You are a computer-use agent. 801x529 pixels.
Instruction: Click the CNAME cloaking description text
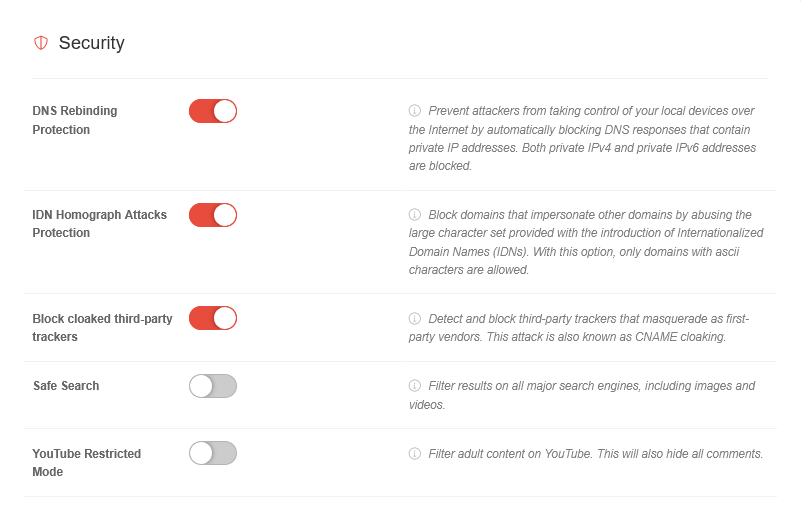pyautogui.click(x=580, y=328)
